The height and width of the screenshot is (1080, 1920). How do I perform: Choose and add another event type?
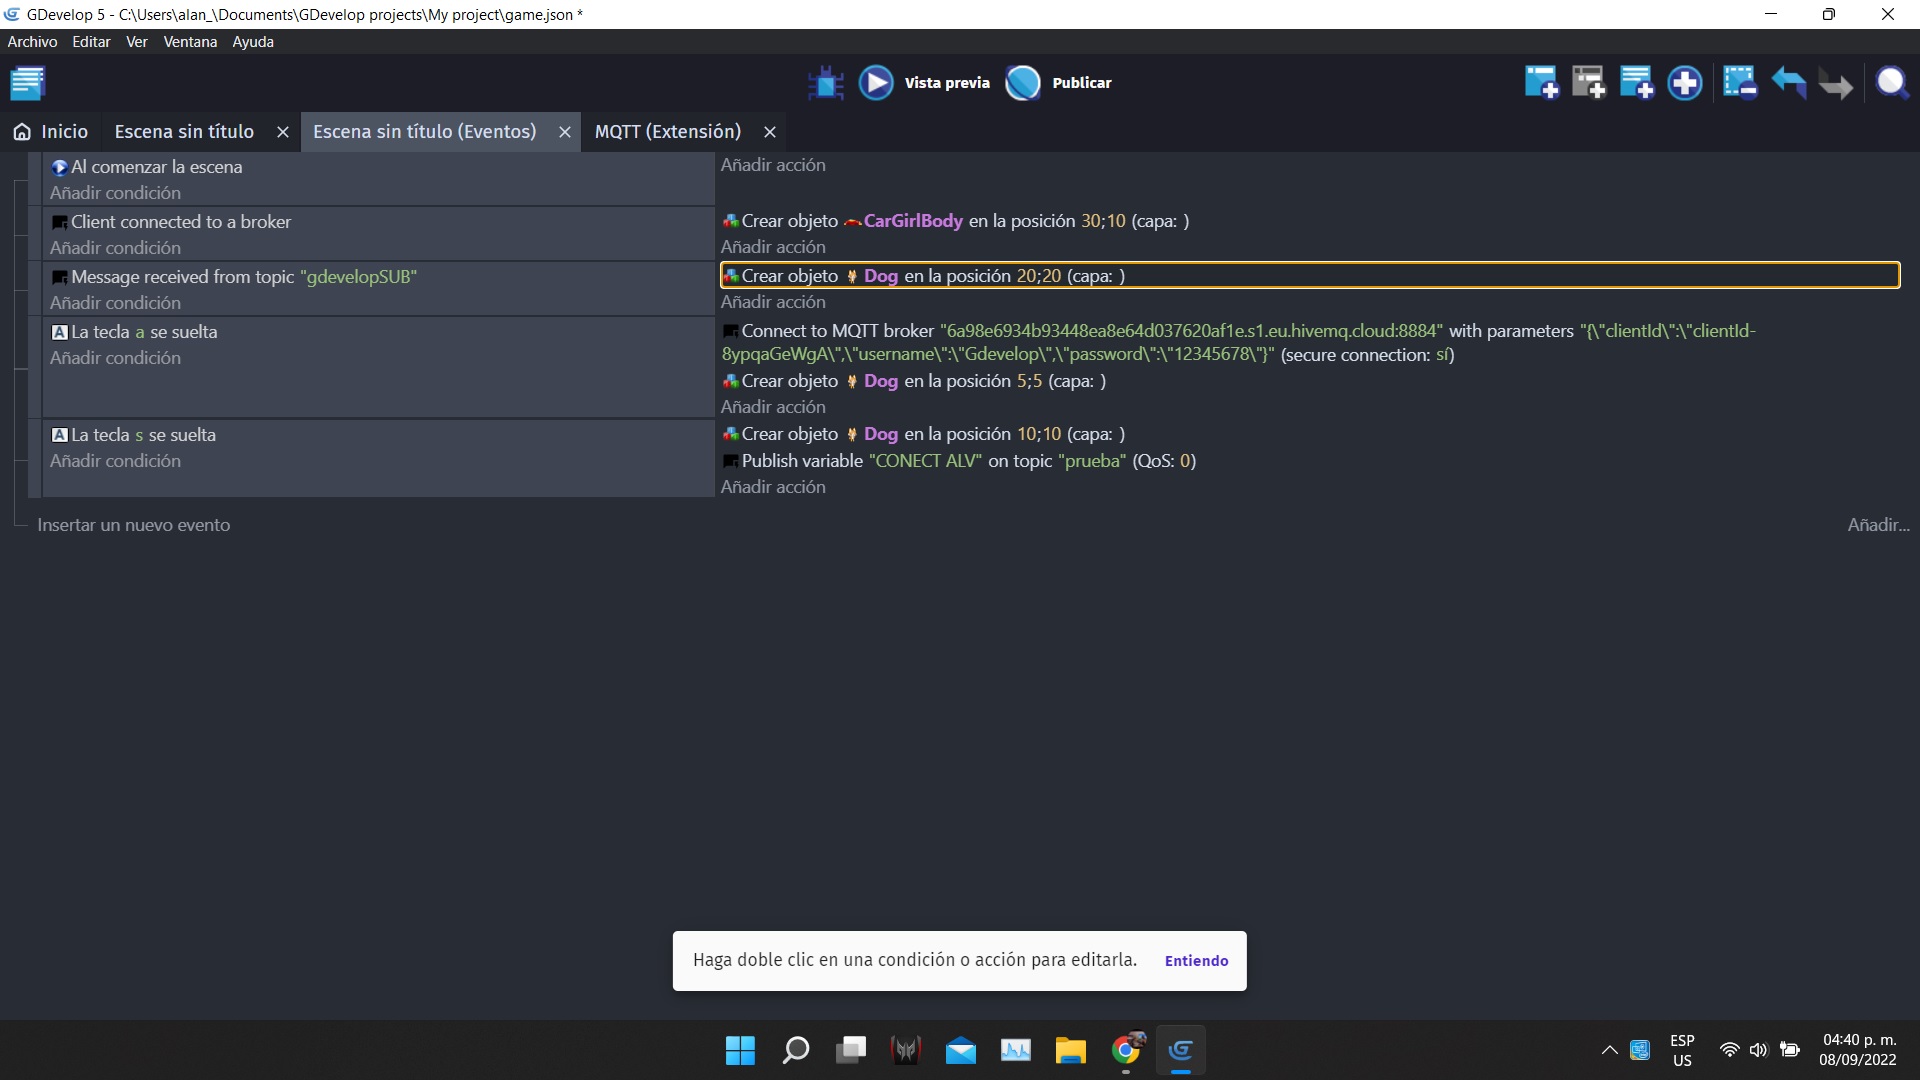(1685, 83)
